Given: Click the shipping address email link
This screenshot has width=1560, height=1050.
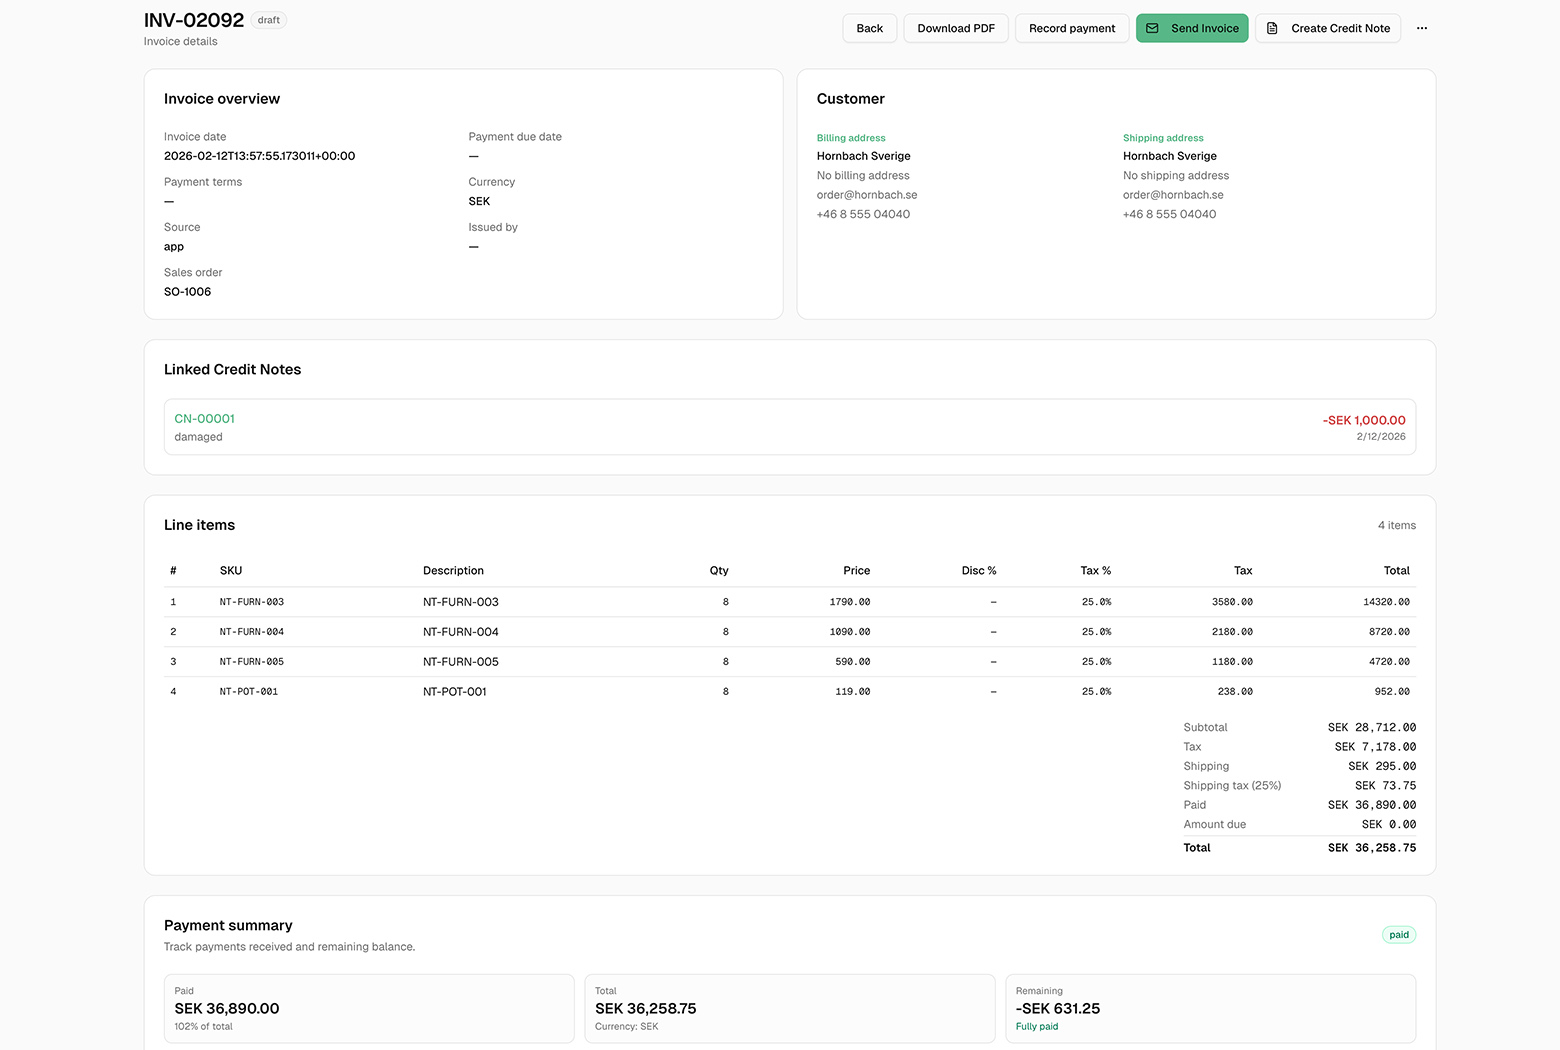Looking at the screenshot, I should click(1172, 194).
